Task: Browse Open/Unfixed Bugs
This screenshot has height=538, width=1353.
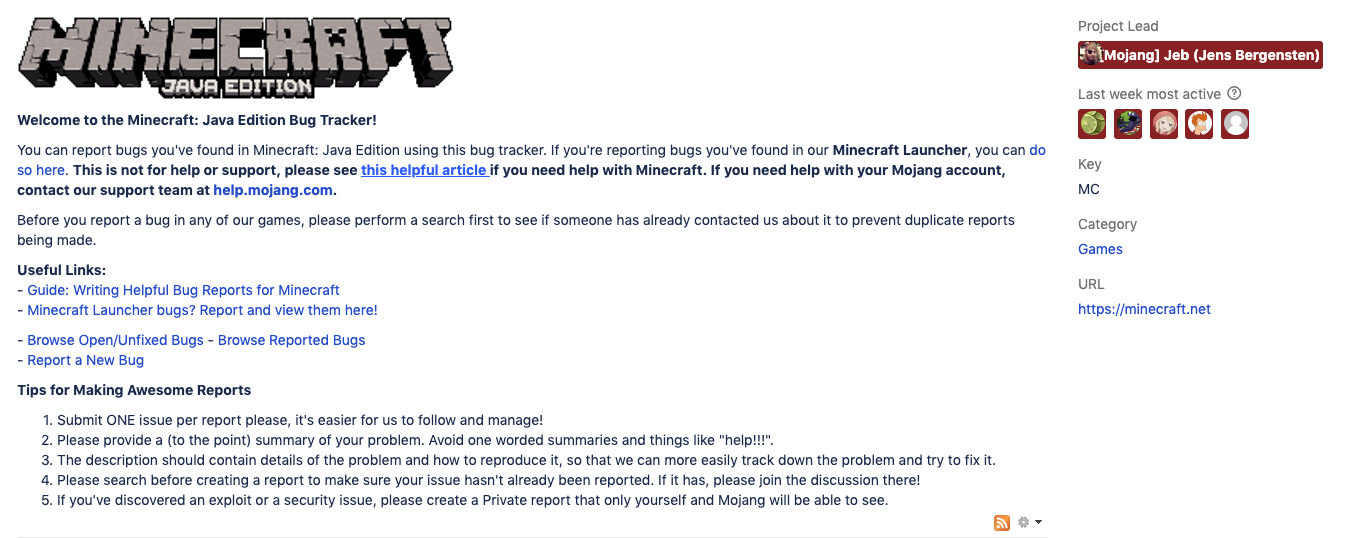Action: [x=115, y=340]
